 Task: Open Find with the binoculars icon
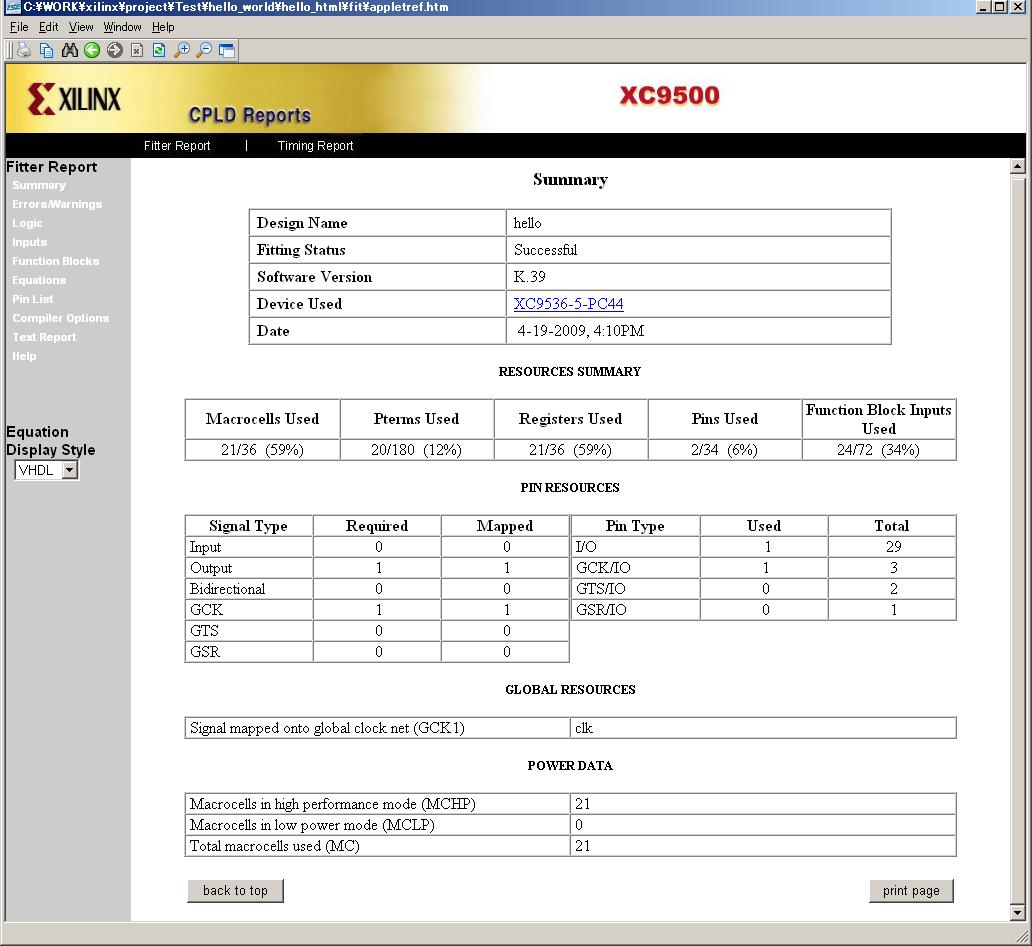coord(69,50)
